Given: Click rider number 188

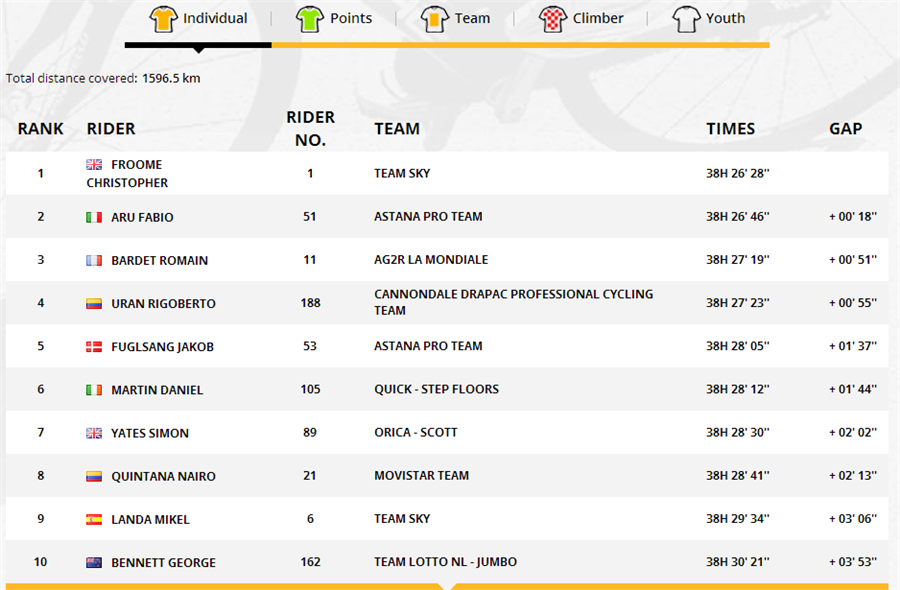Looking at the screenshot, I should coord(311,302).
